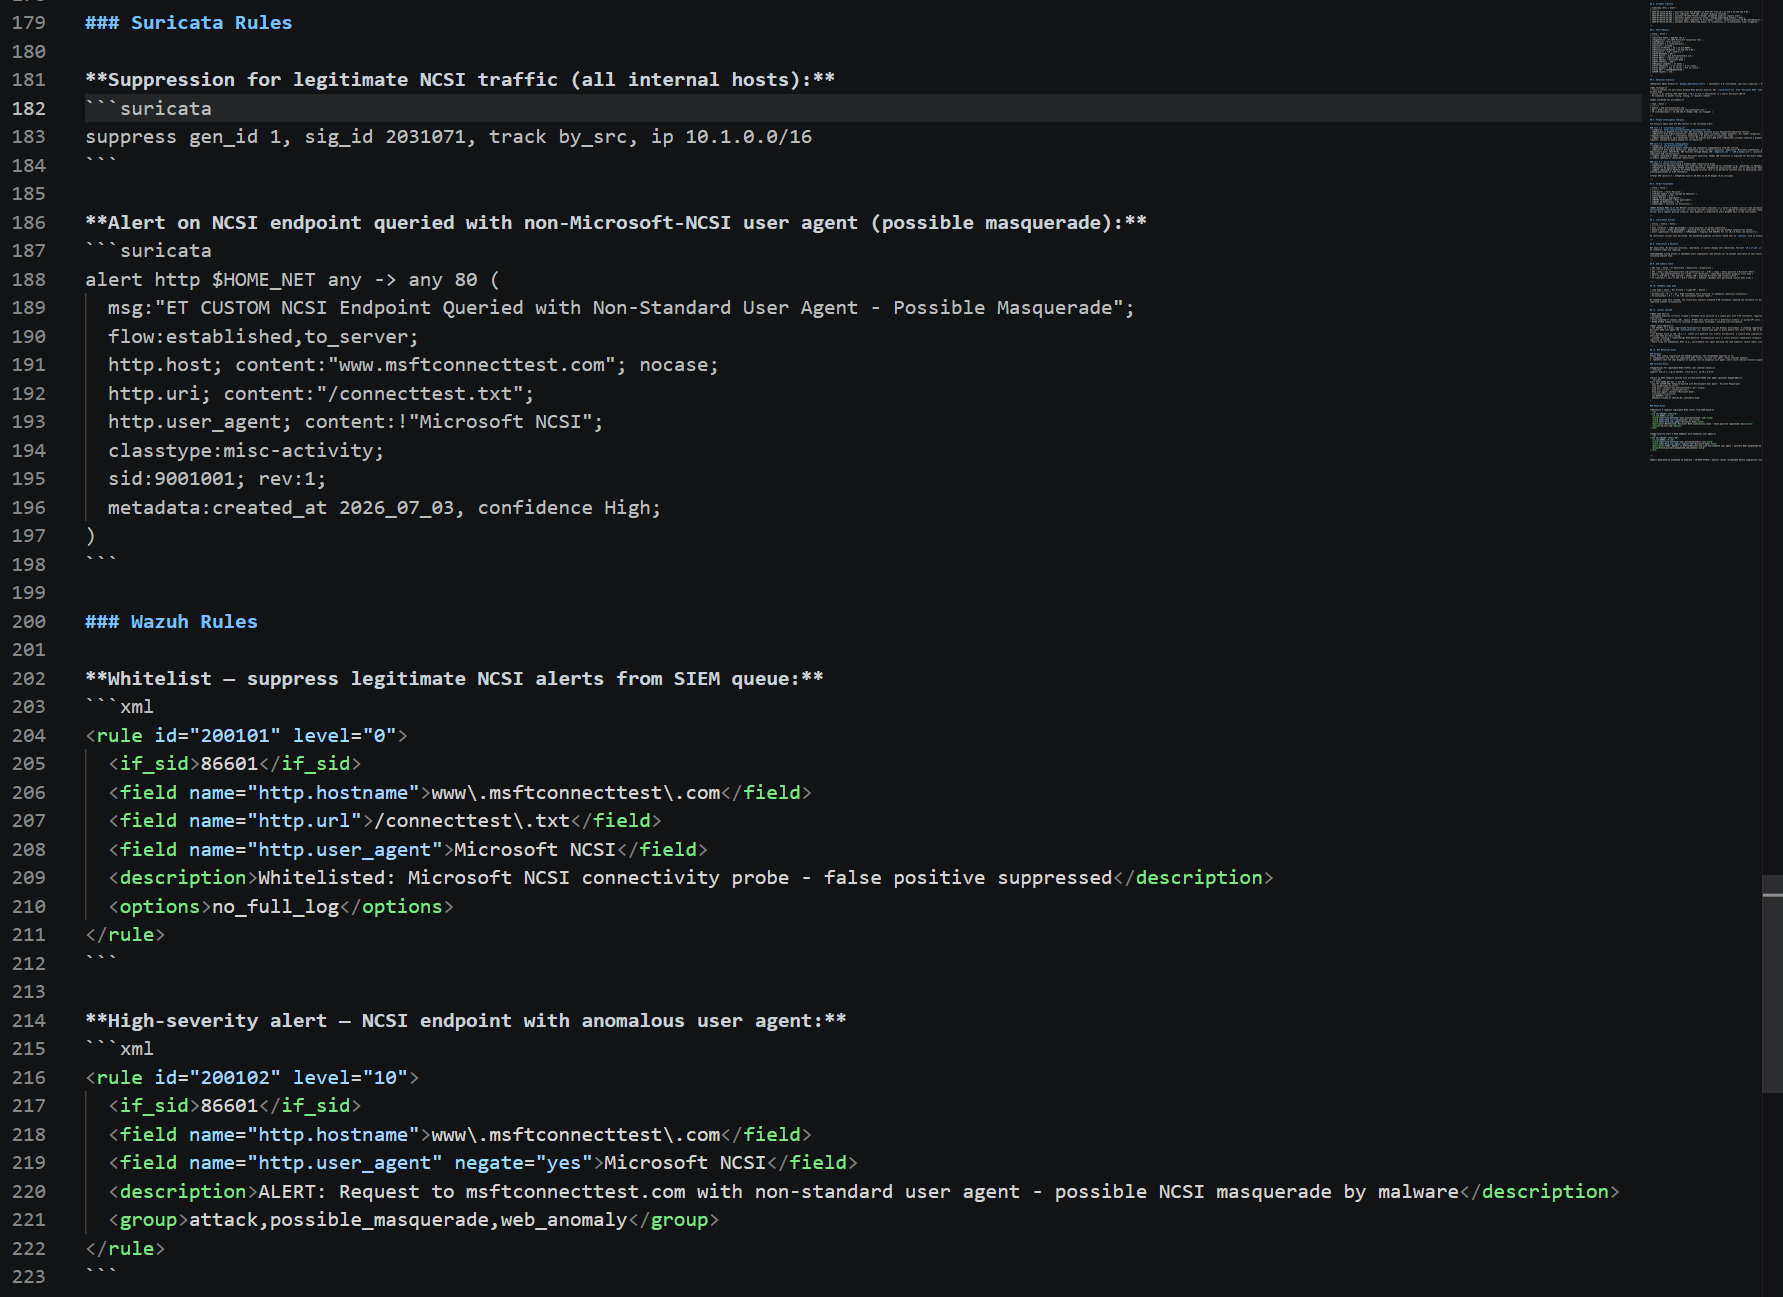Click inside the minimap code overview

1705,232
